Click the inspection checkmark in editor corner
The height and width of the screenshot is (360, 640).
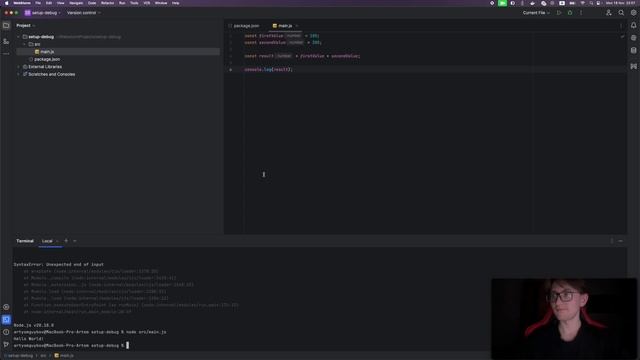622,36
